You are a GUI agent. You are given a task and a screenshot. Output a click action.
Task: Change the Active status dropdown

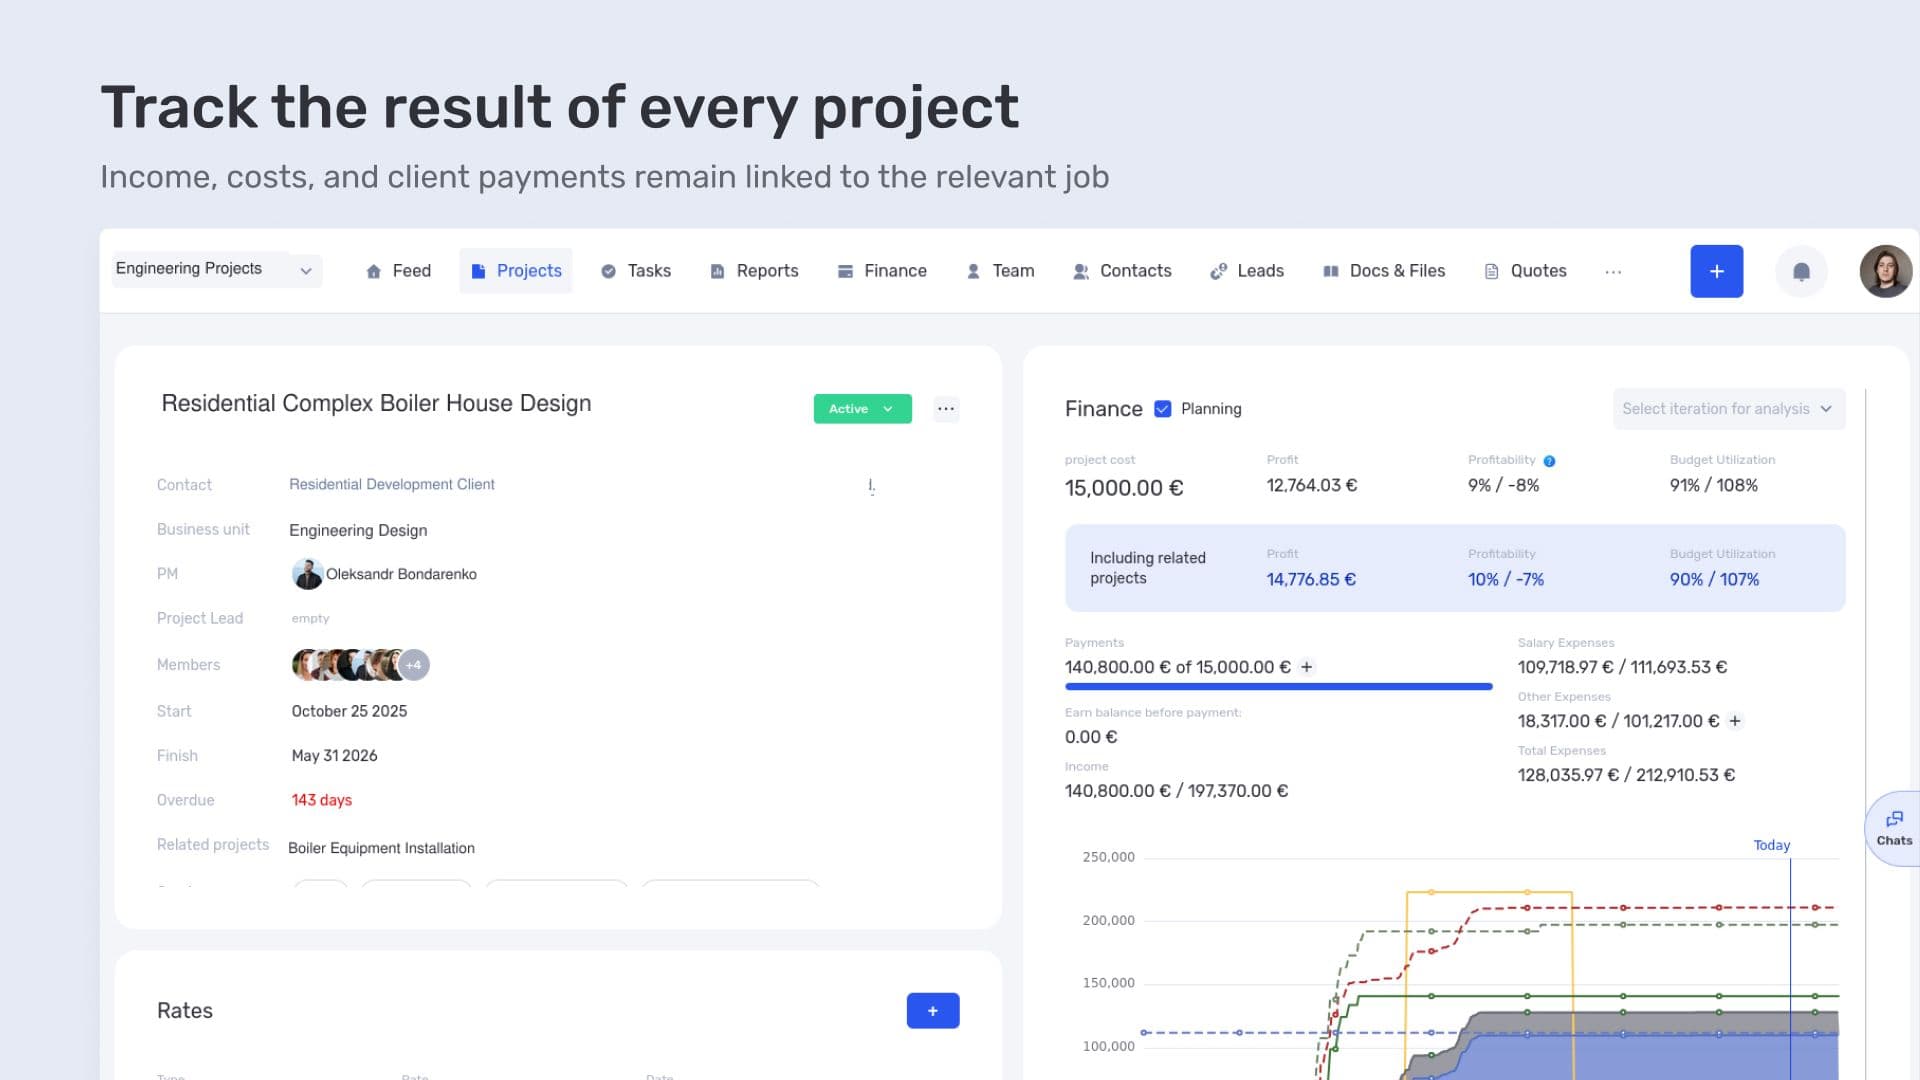click(862, 409)
